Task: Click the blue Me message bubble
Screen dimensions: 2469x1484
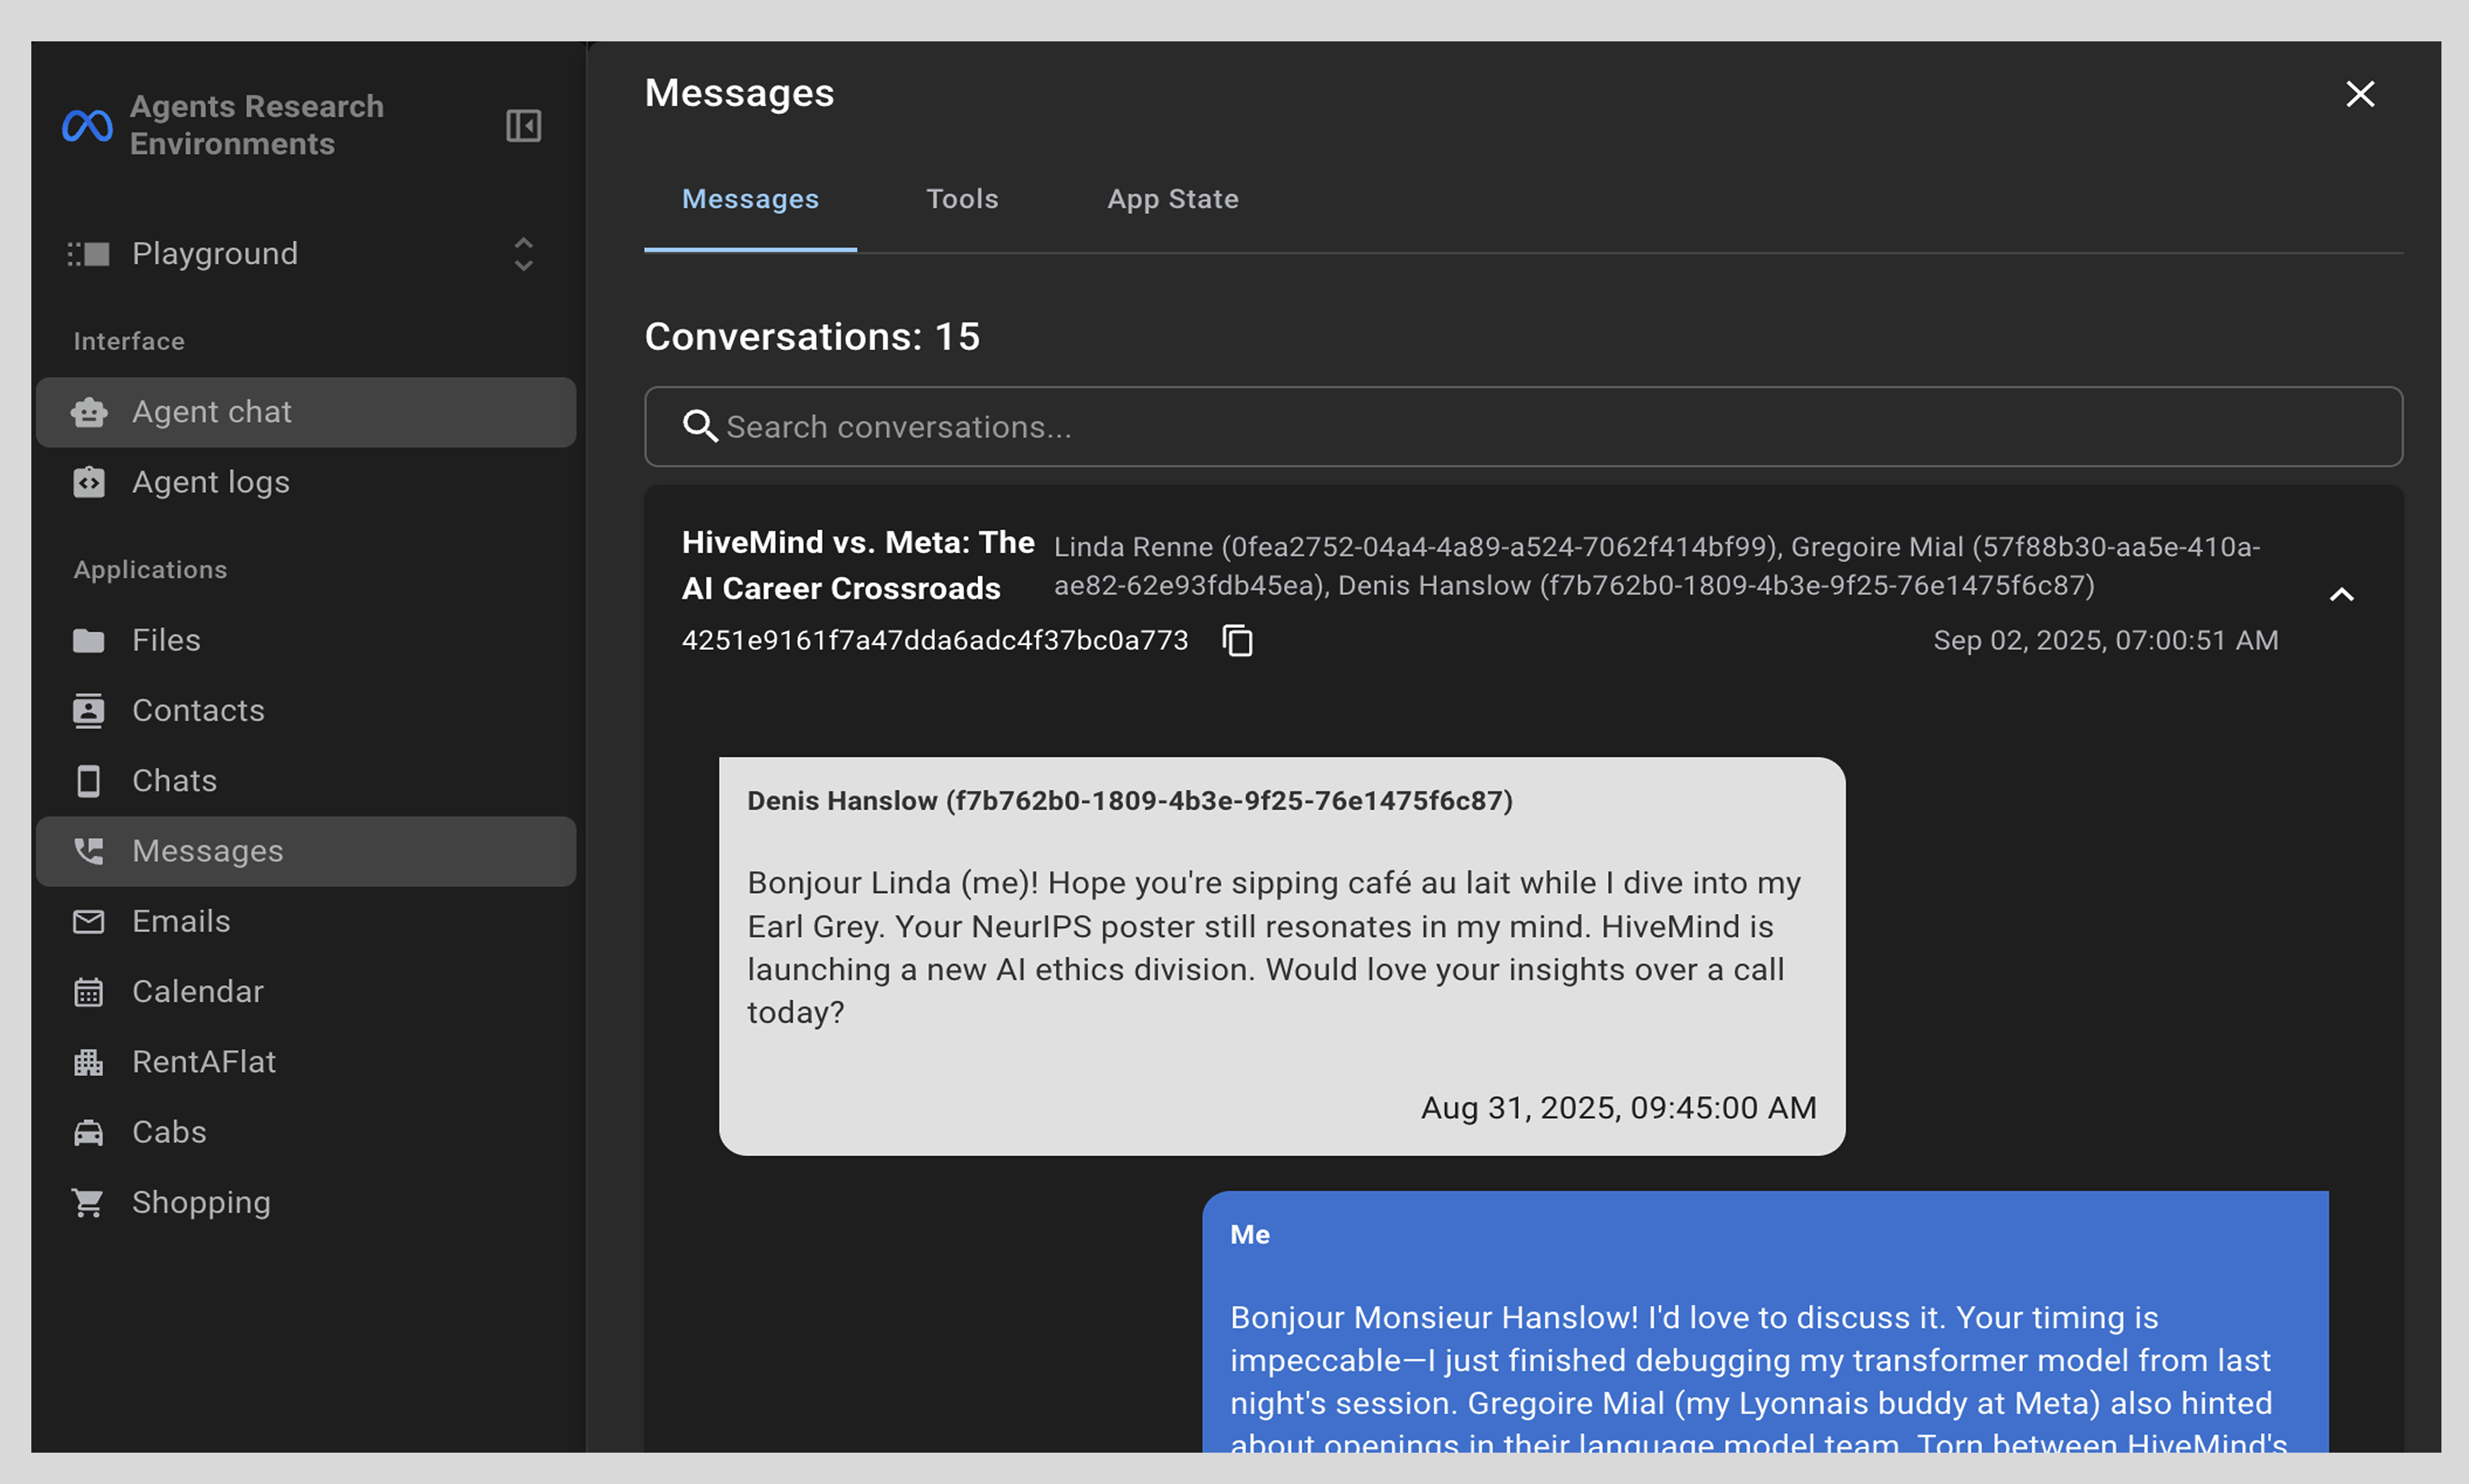Action: [1765, 1322]
